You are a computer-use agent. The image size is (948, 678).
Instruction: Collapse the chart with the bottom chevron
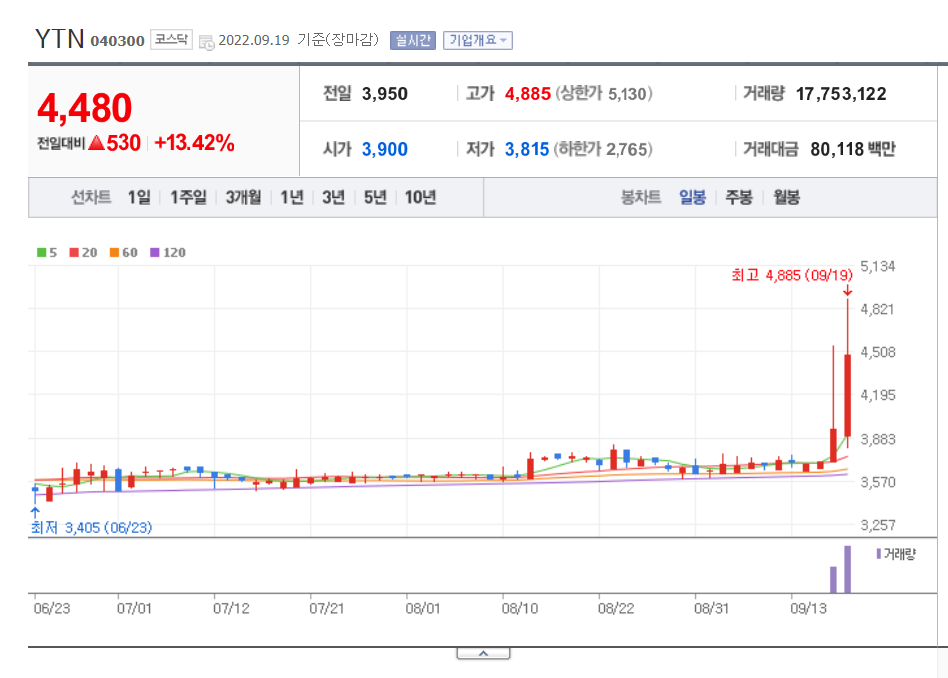pos(484,653)
